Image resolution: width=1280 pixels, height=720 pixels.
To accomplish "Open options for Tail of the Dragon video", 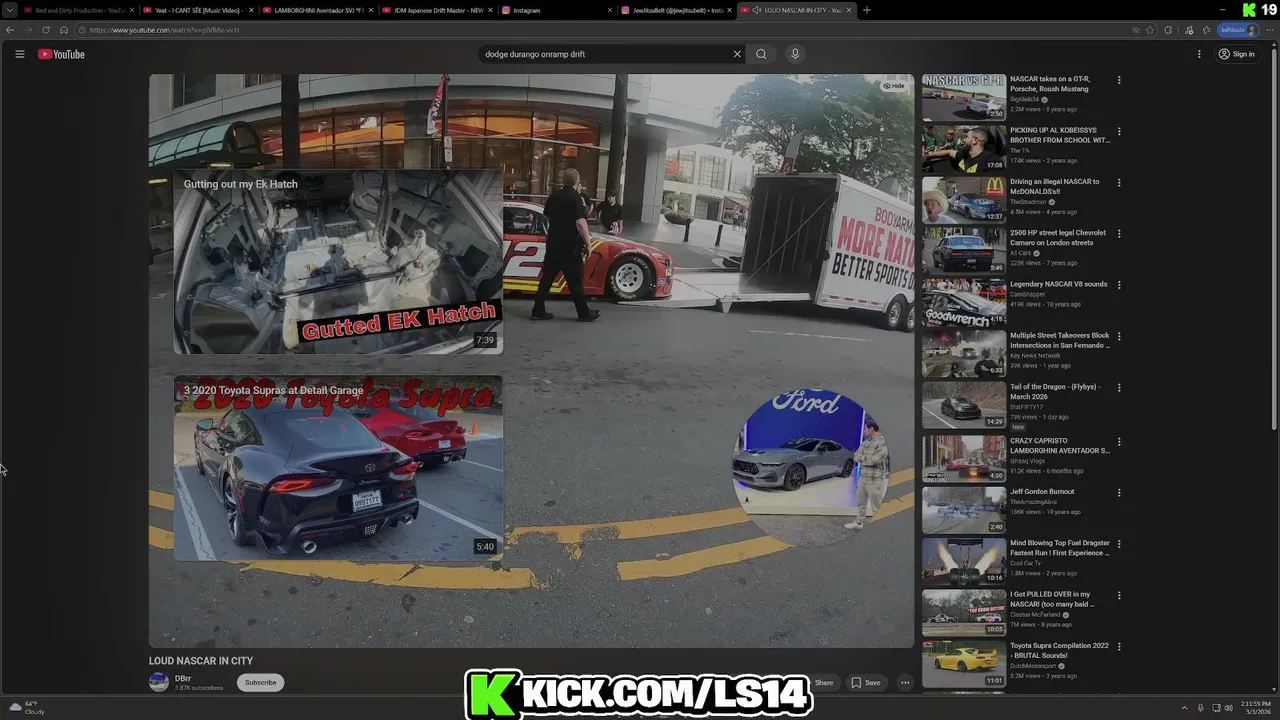I will click(x=1119, y=388).
